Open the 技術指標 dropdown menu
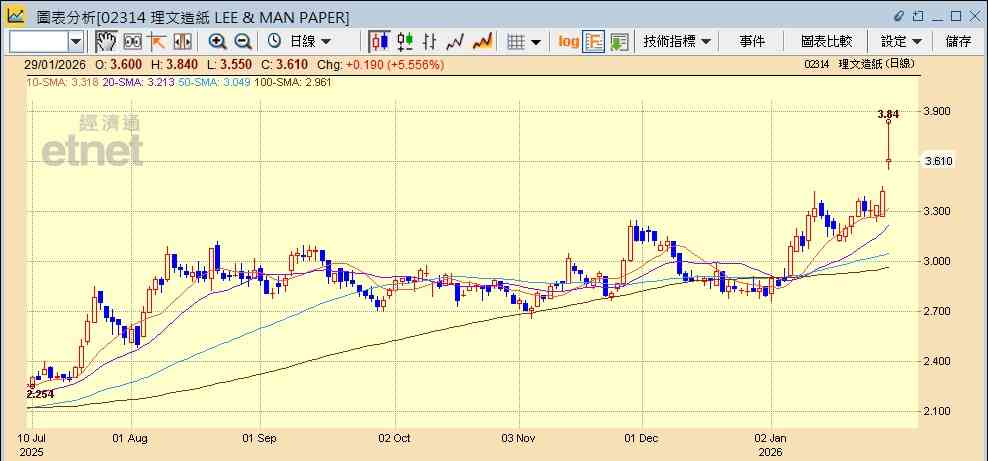This screenshot has height=461, width=988. [676, 42]
